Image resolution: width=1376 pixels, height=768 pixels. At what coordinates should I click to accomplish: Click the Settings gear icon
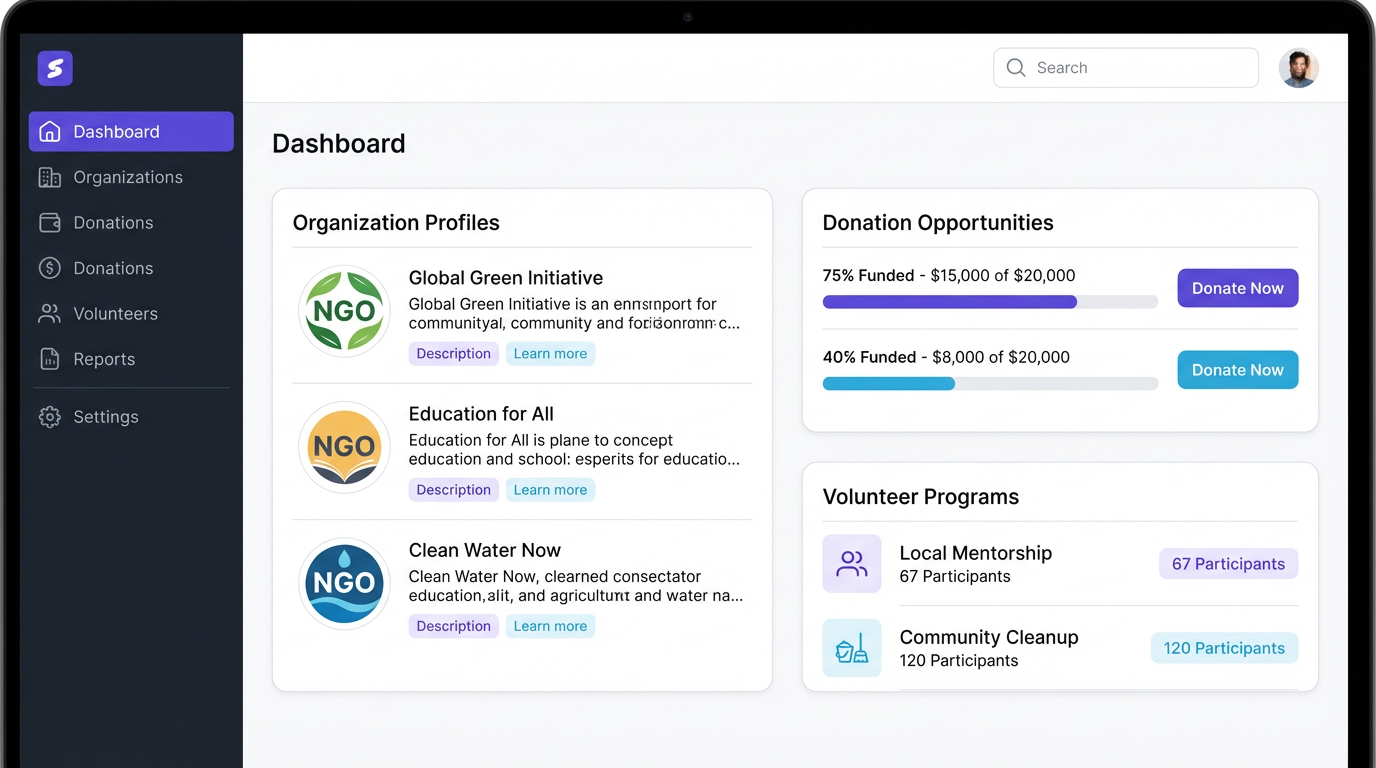click(49, 417)
